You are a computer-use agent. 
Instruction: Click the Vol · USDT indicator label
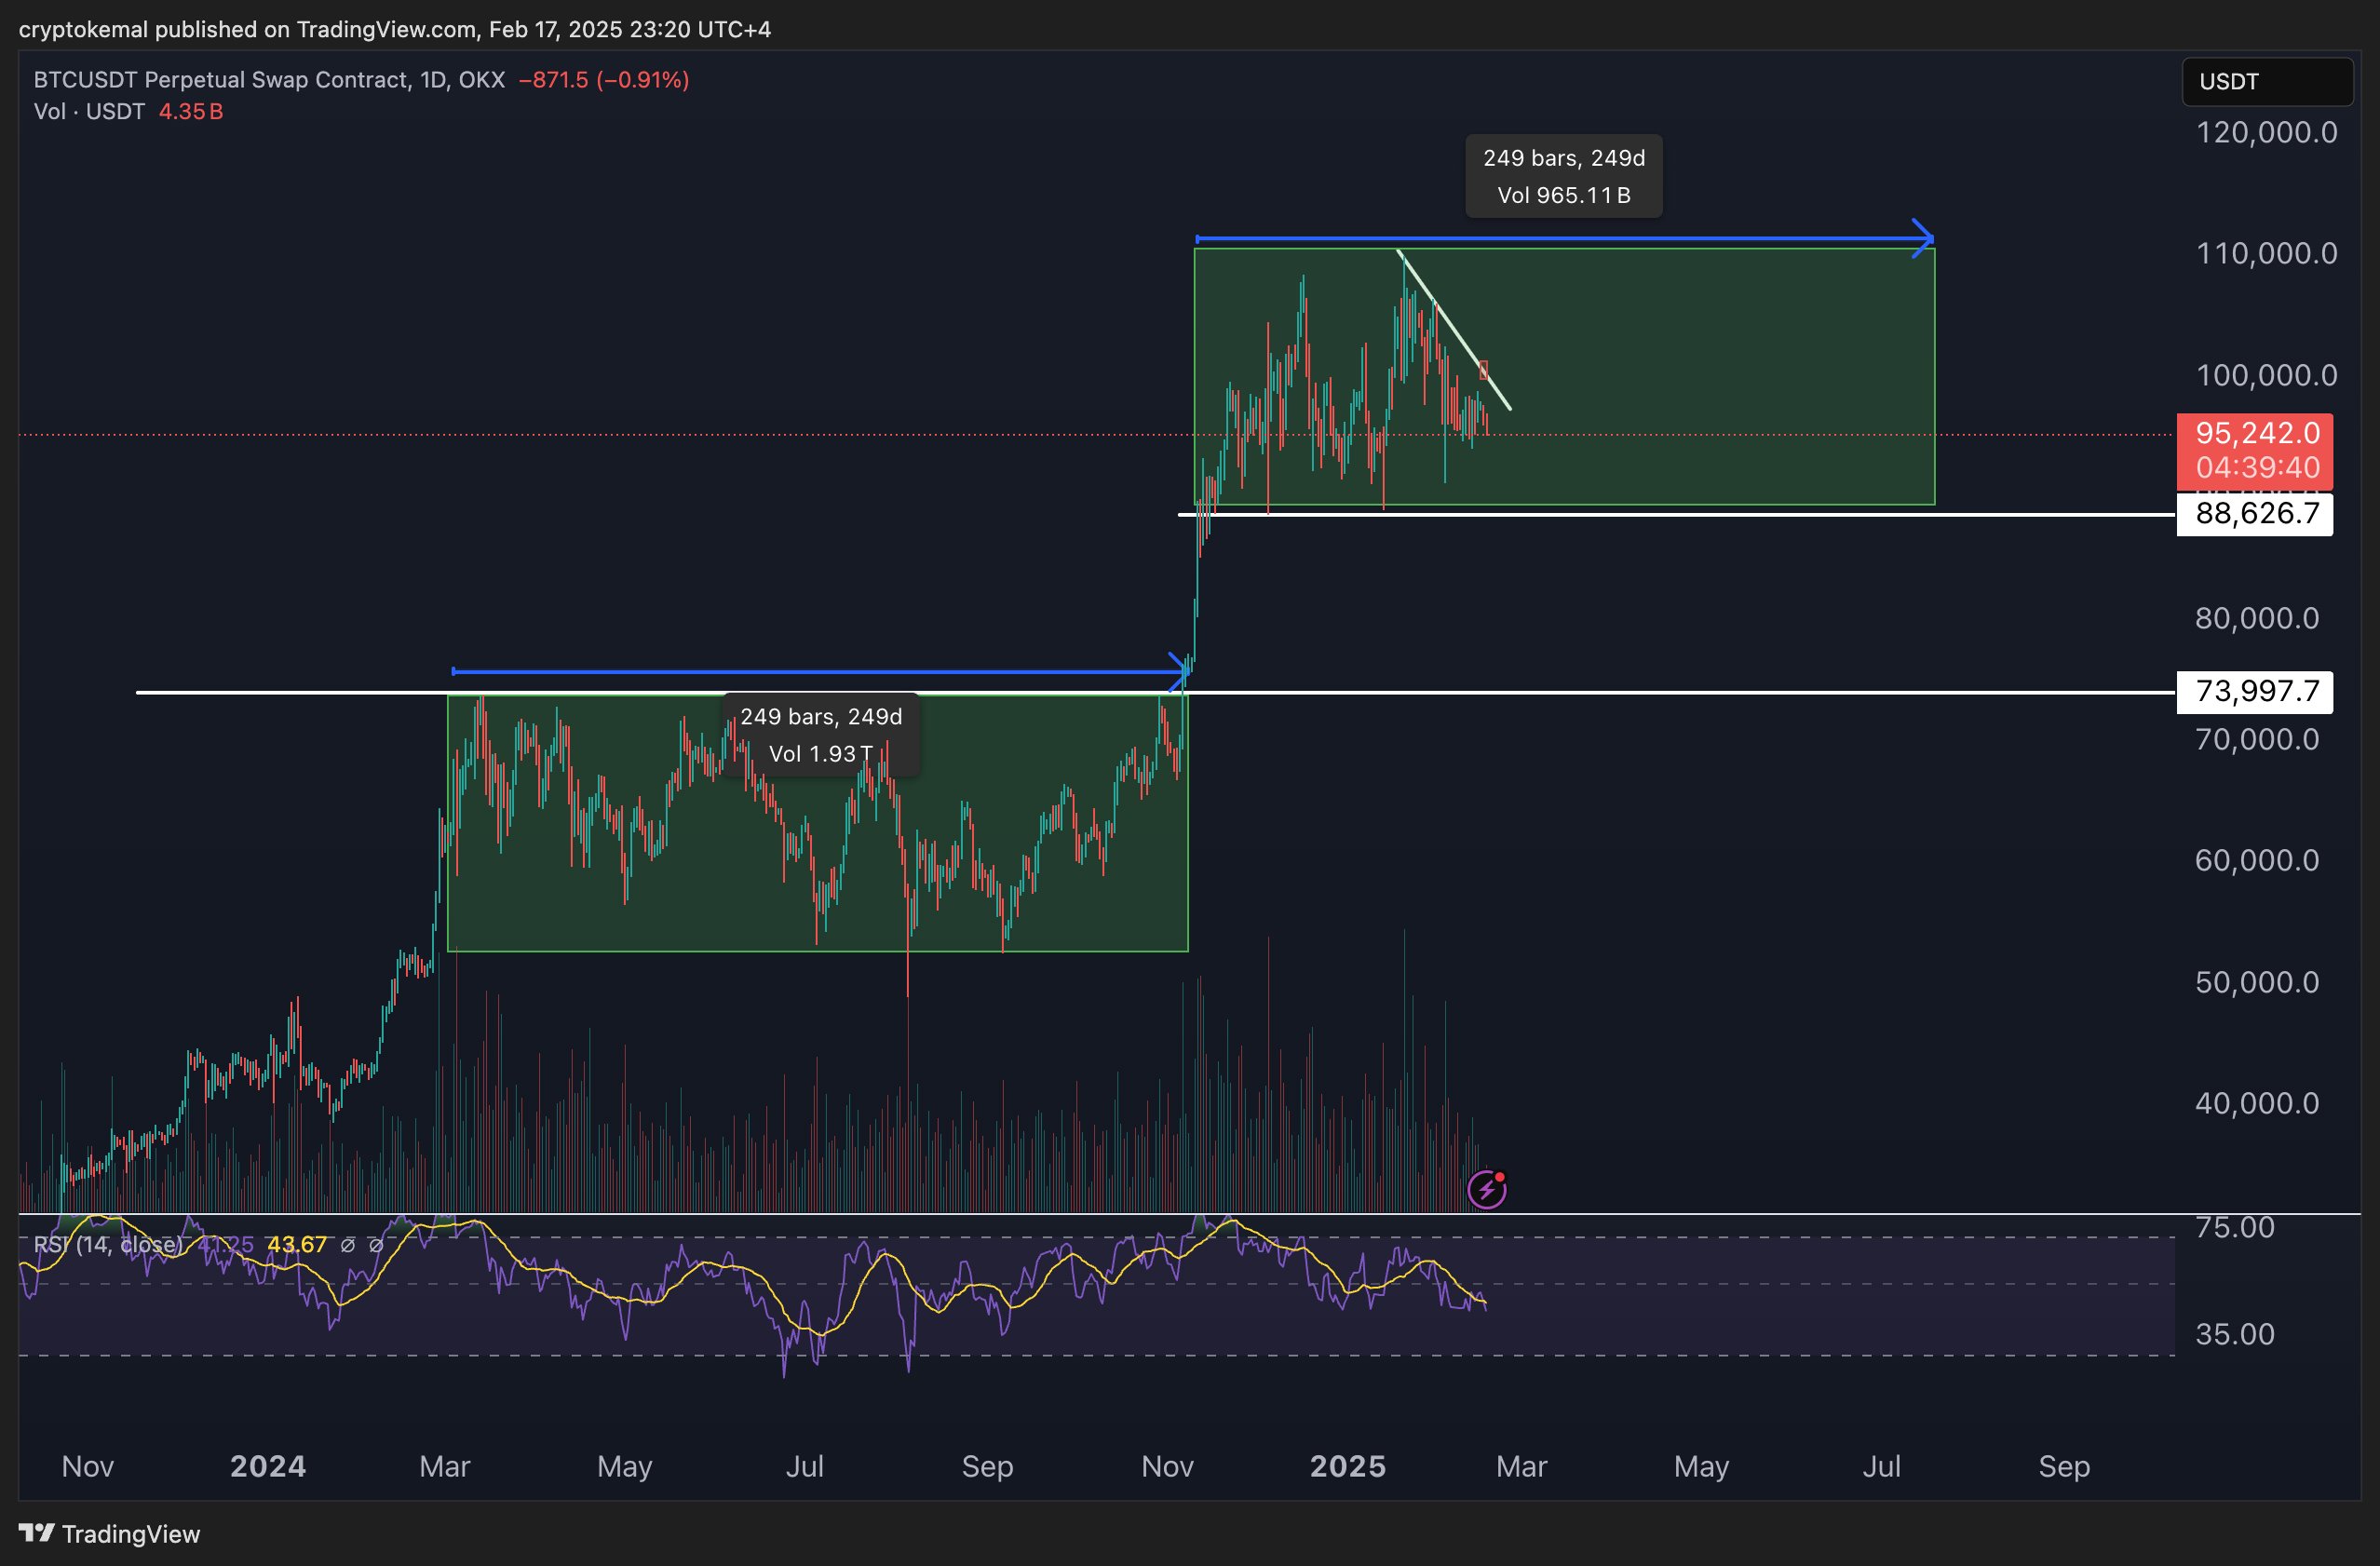coord(89,112)
